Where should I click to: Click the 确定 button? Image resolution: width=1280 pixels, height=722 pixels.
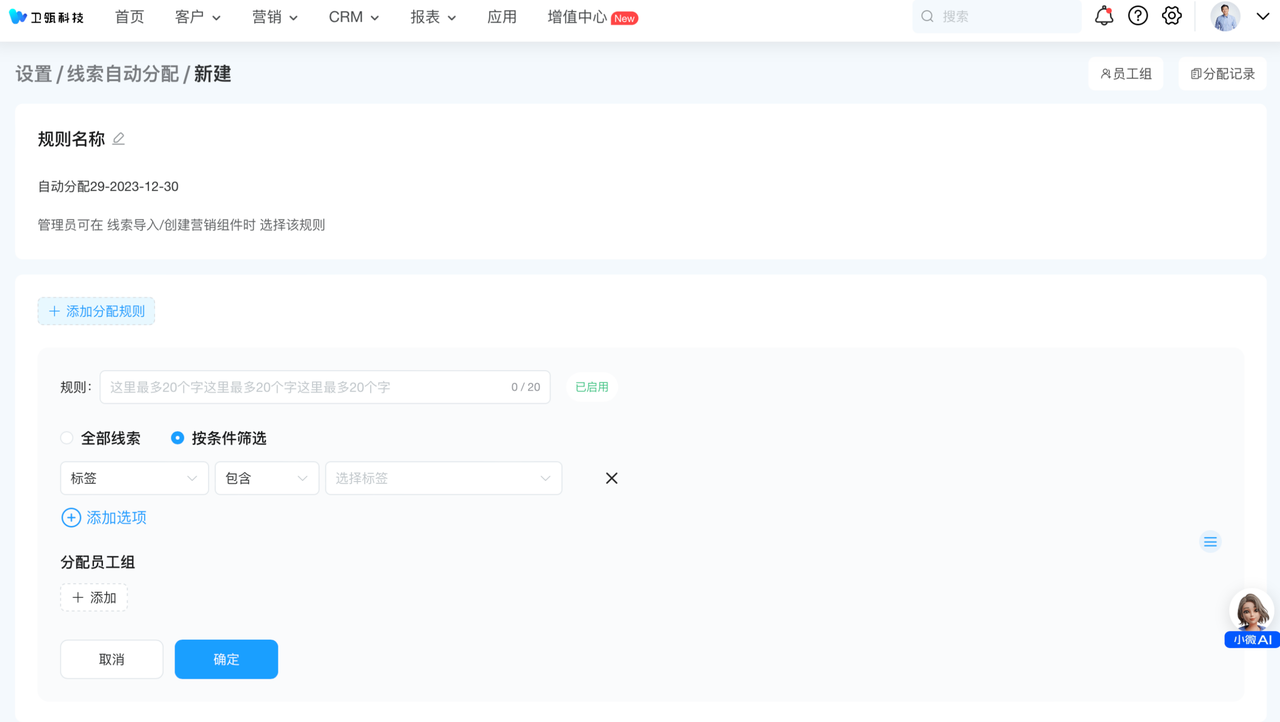pos(226,659)
